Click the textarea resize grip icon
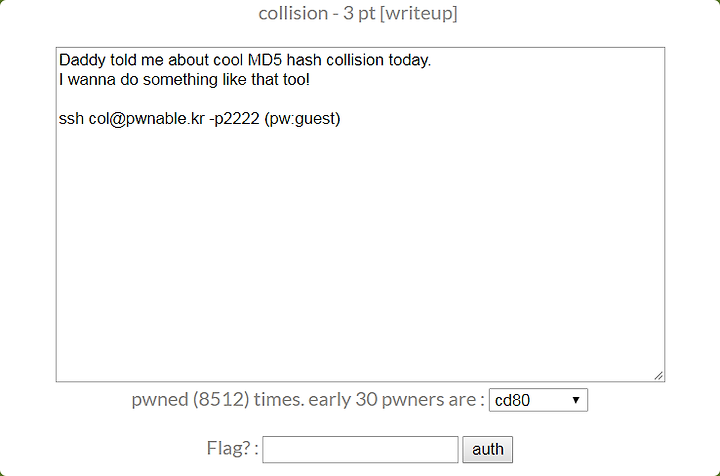 659,376
